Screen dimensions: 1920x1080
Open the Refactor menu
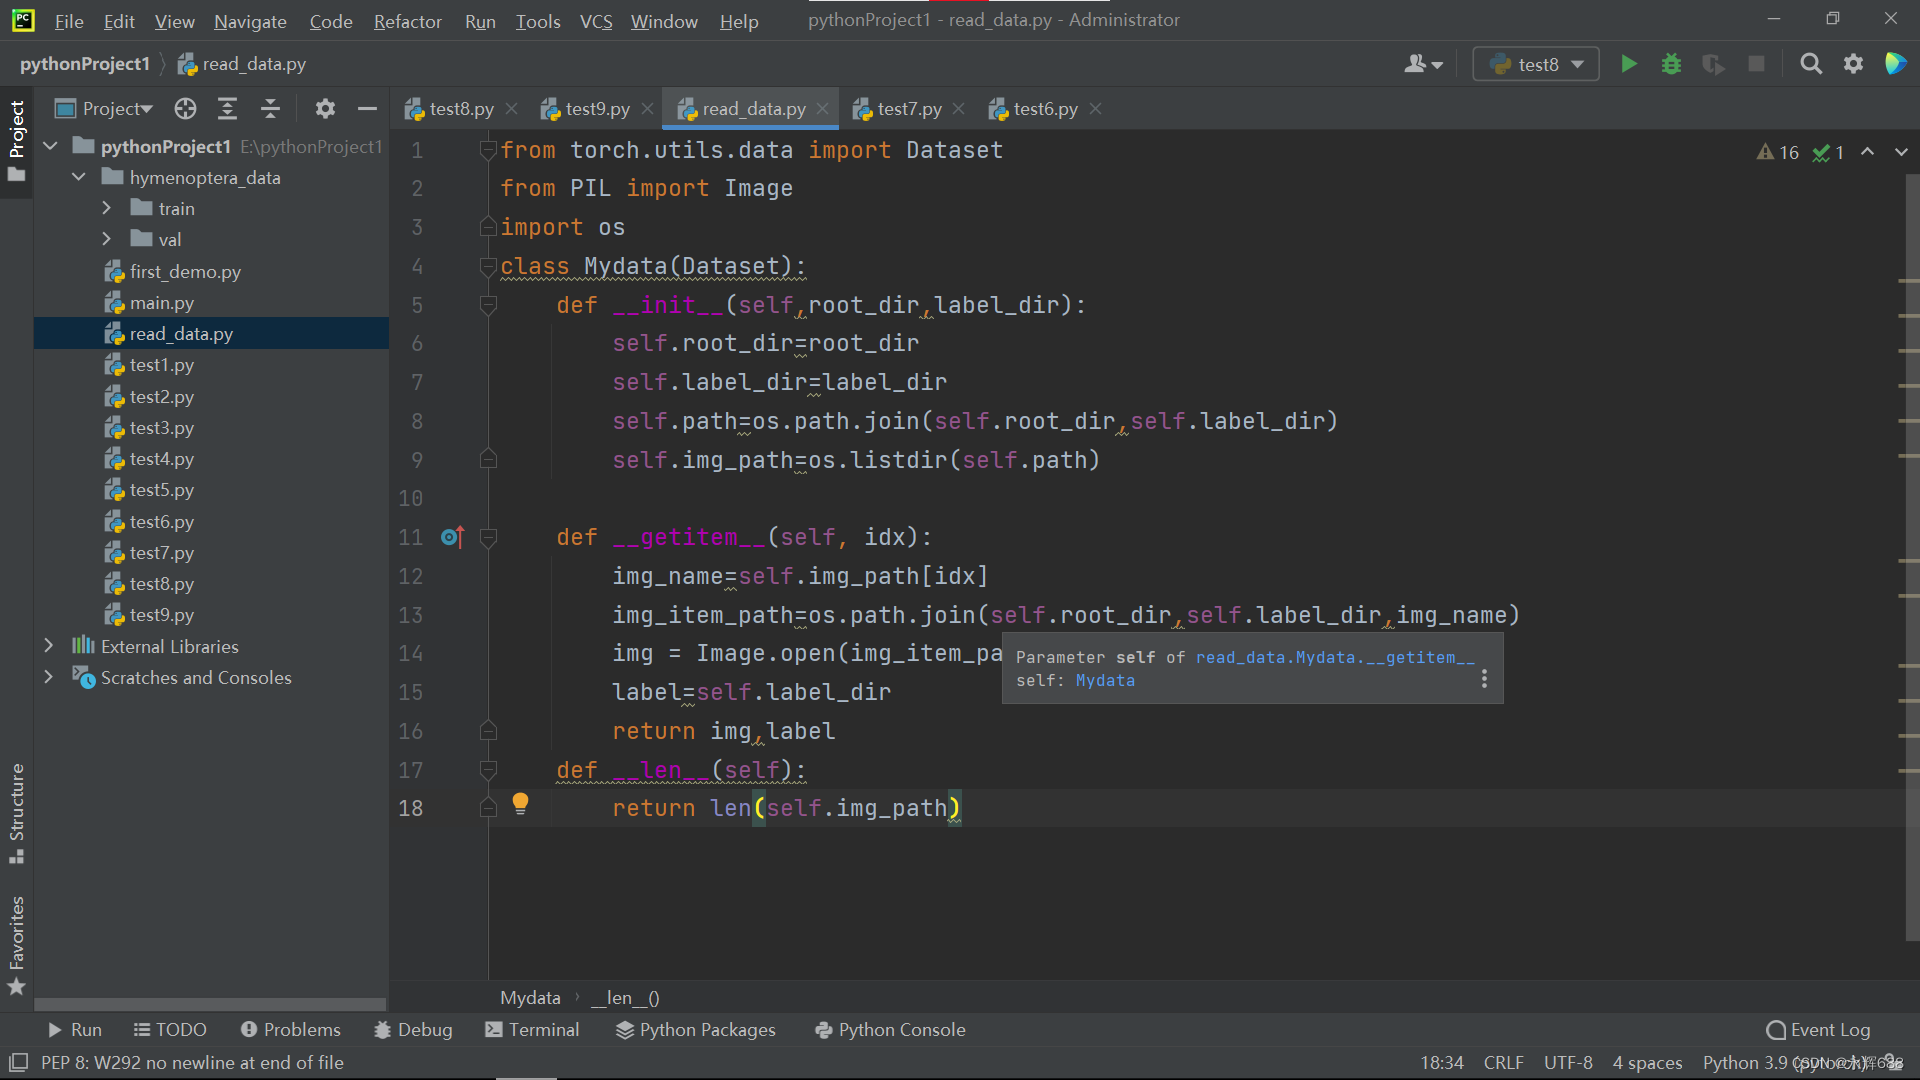pyautogui.click(x=407, y=21)
